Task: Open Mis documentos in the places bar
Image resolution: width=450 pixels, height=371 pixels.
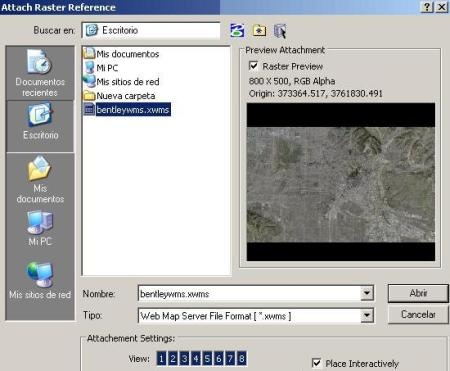Action: click(40, 179)
